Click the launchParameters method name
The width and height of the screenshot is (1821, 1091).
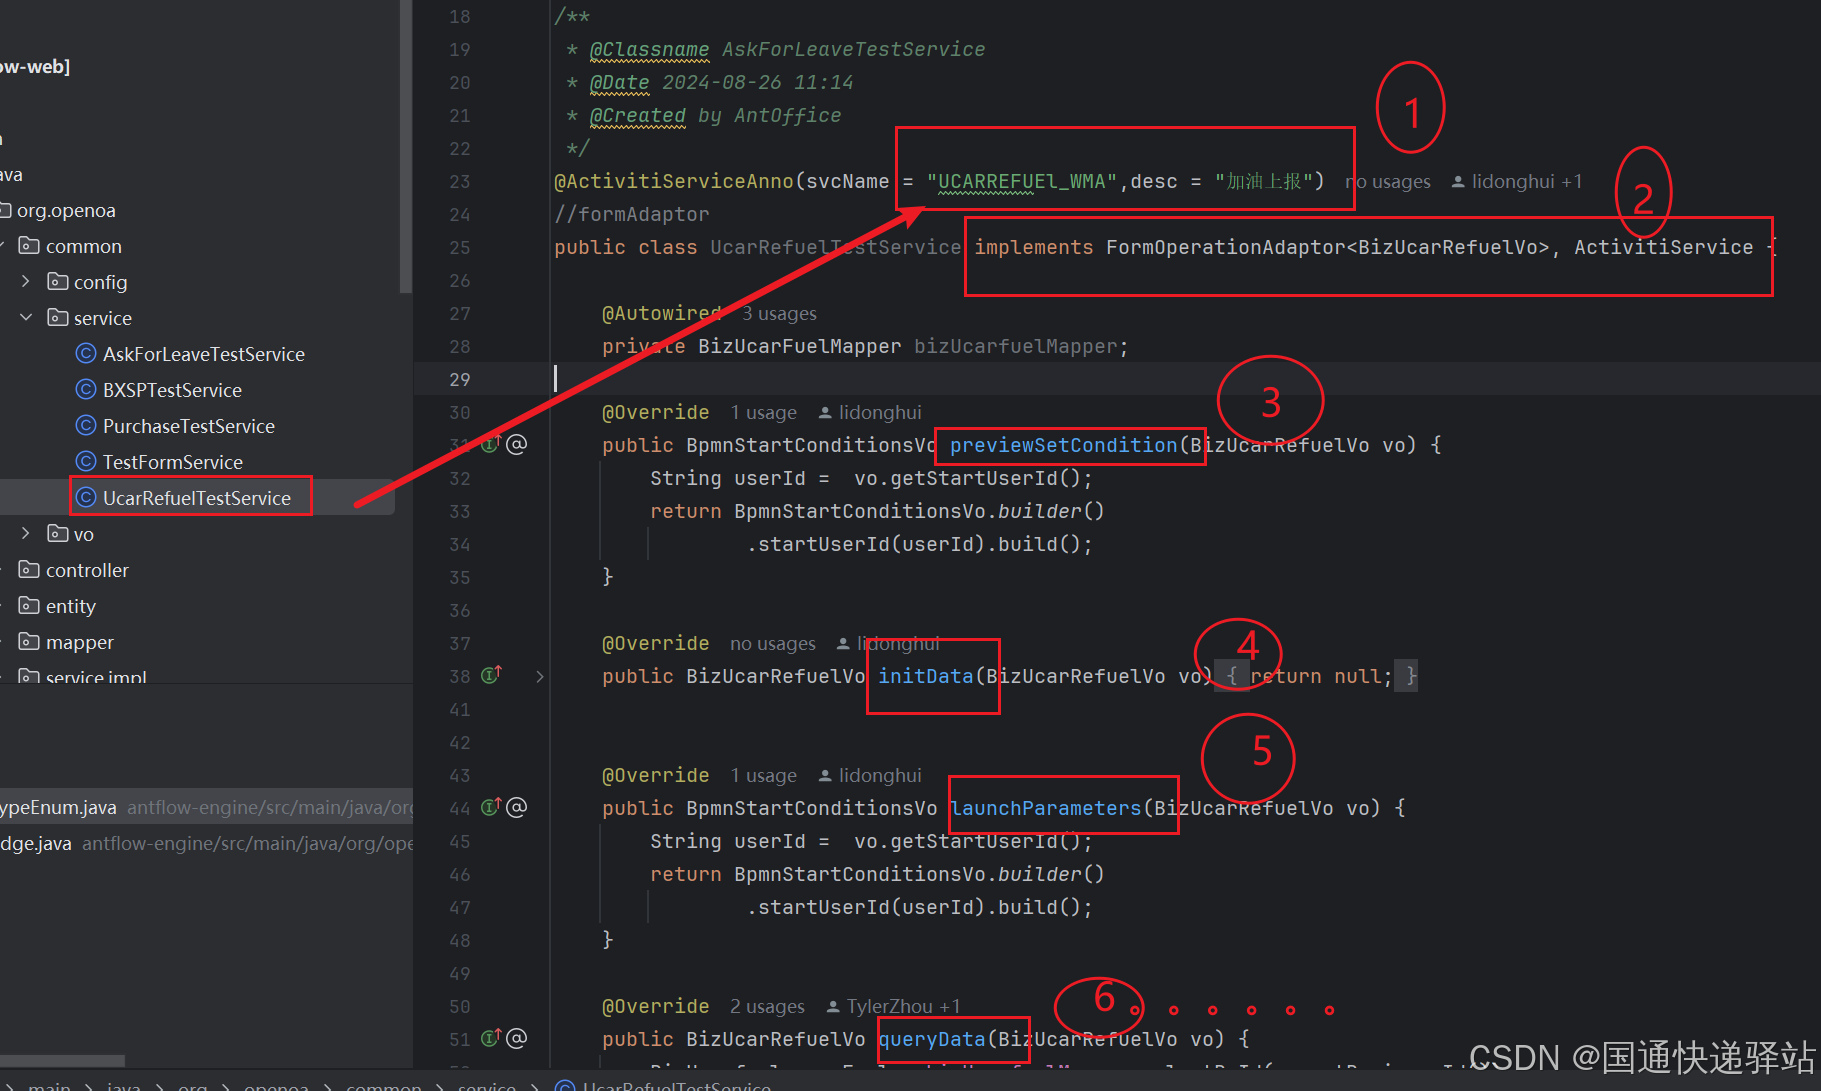1046,808
